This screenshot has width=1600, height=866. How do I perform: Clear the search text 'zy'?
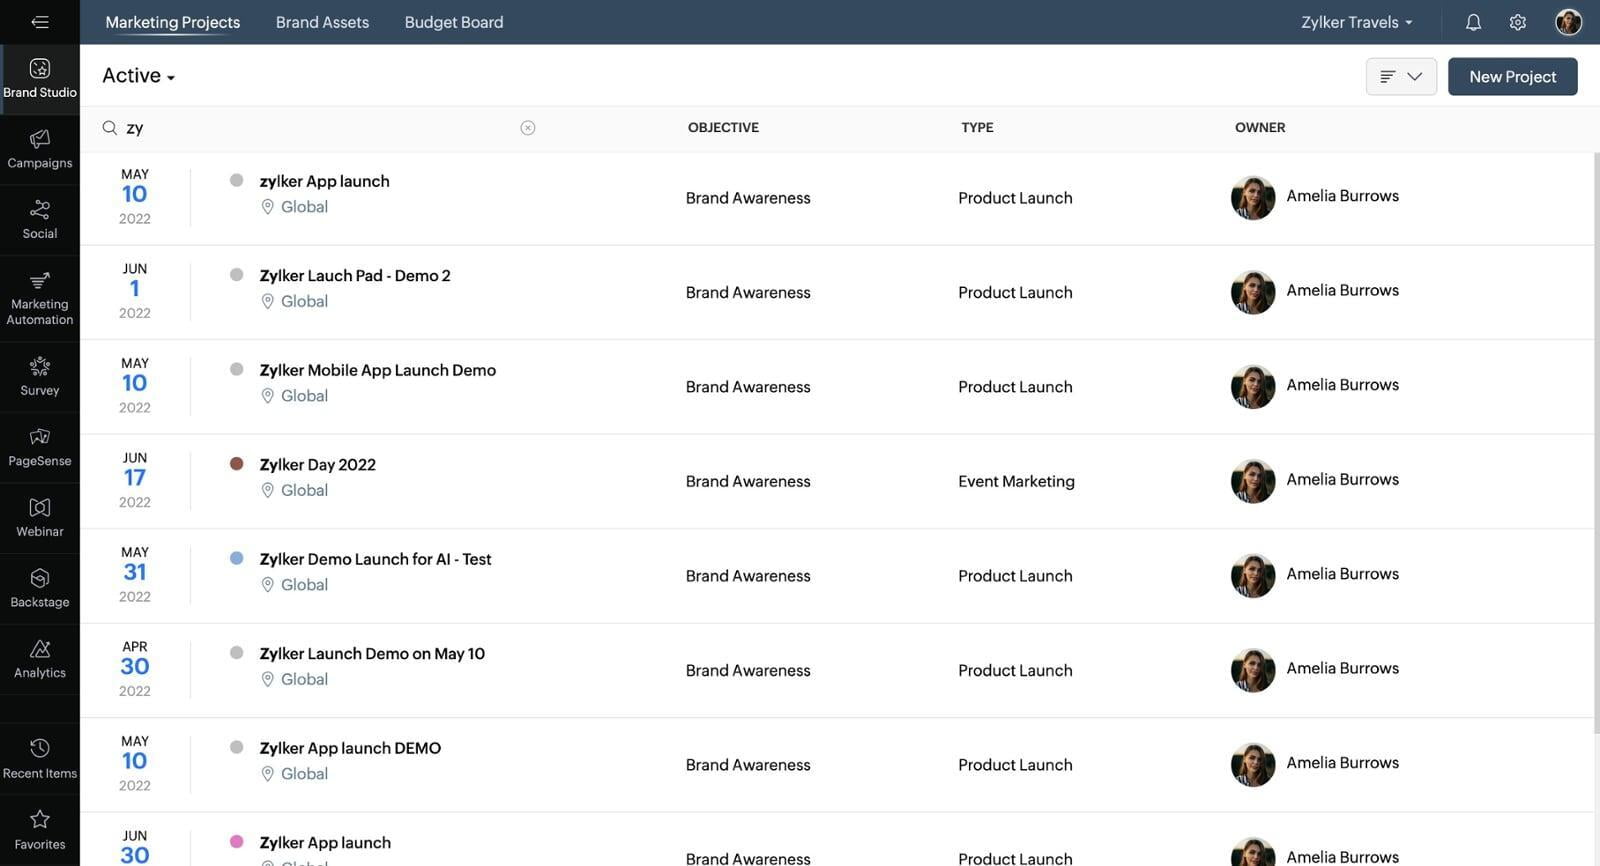528,128
